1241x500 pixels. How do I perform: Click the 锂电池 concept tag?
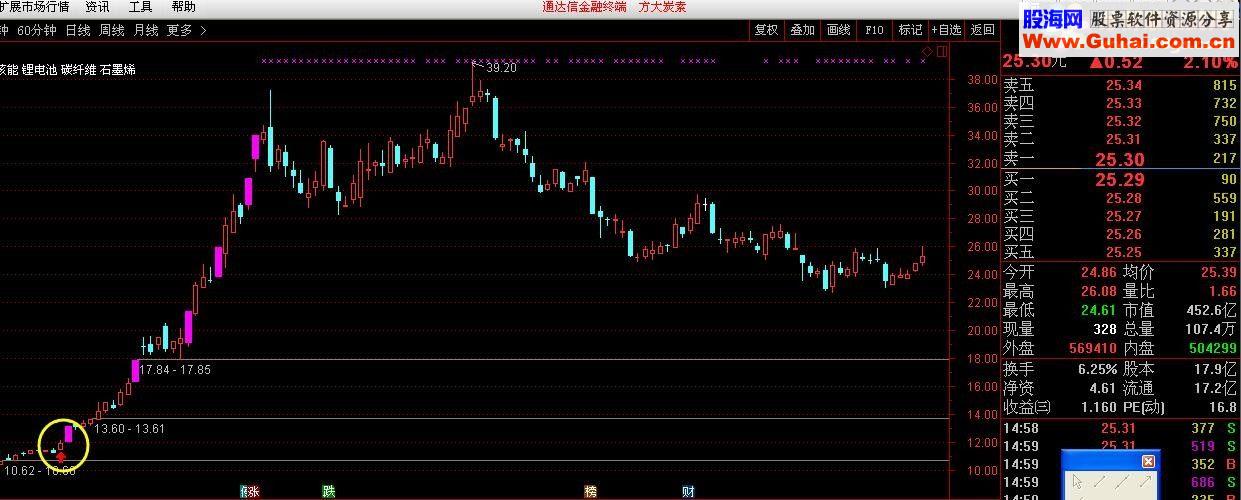[38, 70]
